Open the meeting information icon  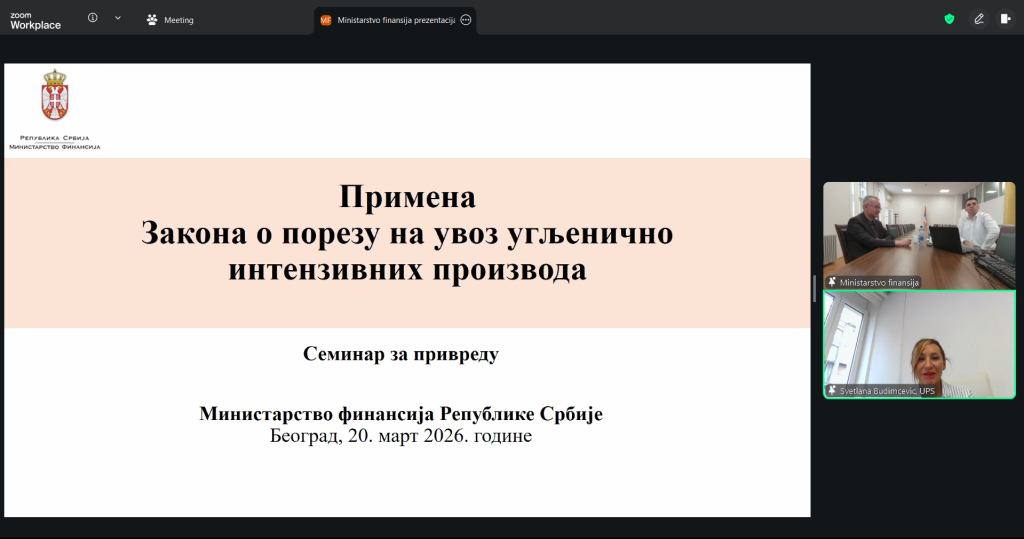coord(93,18)
